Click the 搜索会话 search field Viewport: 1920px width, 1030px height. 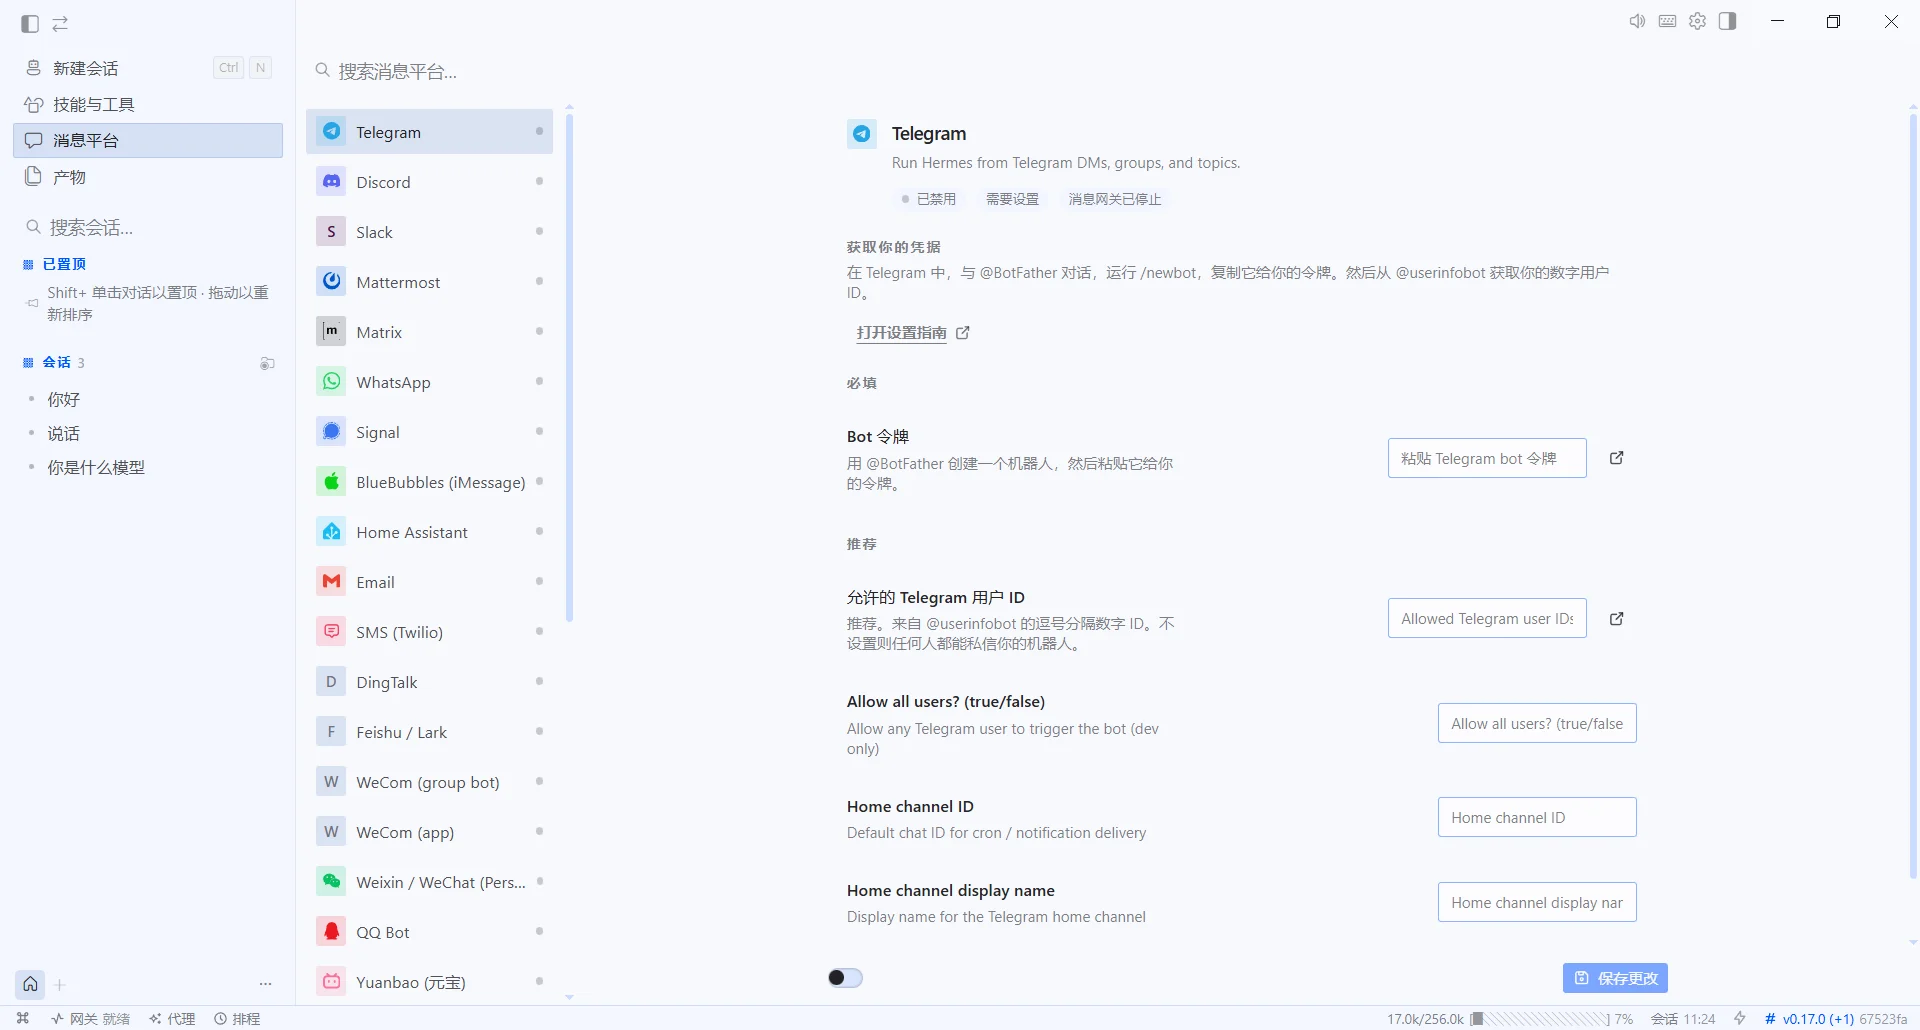click(148, 227)
